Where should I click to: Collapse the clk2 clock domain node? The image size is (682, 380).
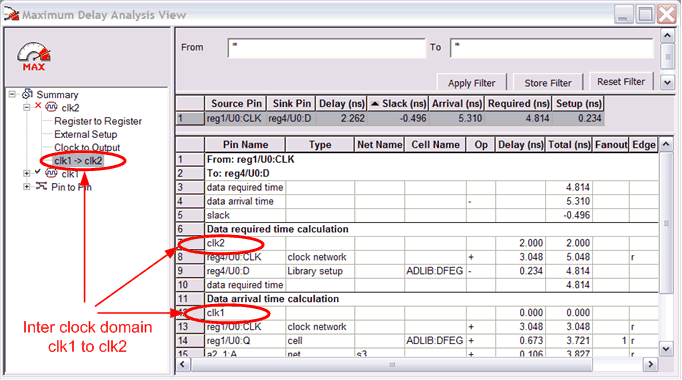pos(27,107)
